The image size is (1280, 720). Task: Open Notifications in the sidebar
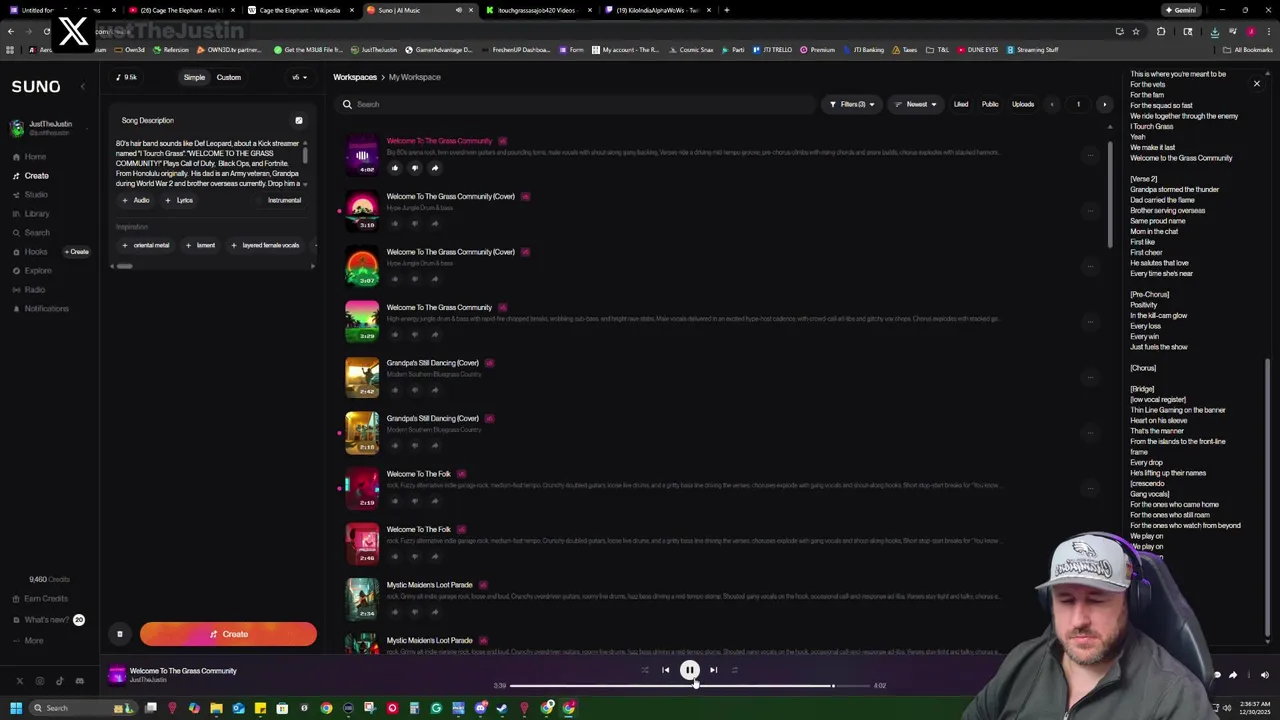click(40, 309)
